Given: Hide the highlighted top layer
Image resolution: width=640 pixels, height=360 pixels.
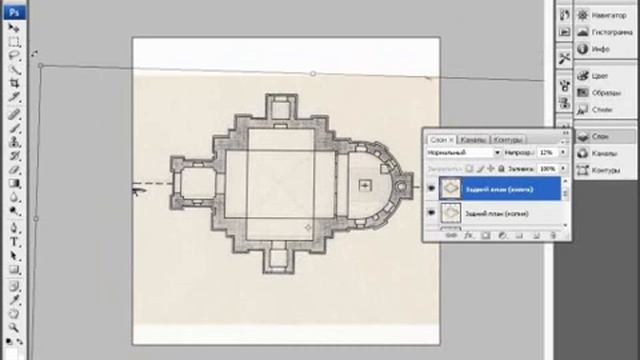Looking at the screenshot, I should coord(431,189).
